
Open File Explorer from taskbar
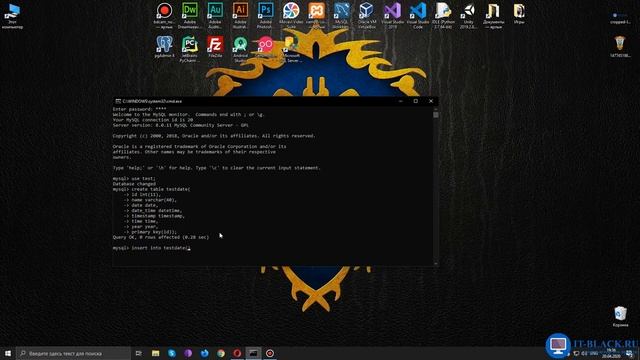tap(156, 353)
